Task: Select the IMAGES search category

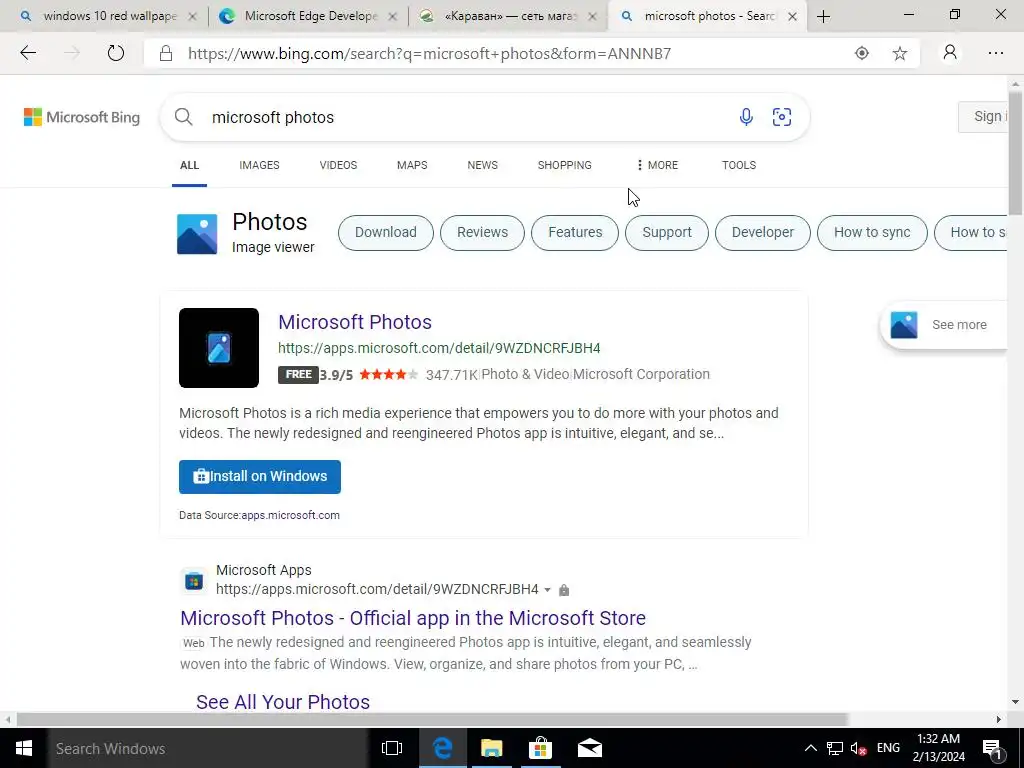Action: (259, 165)
